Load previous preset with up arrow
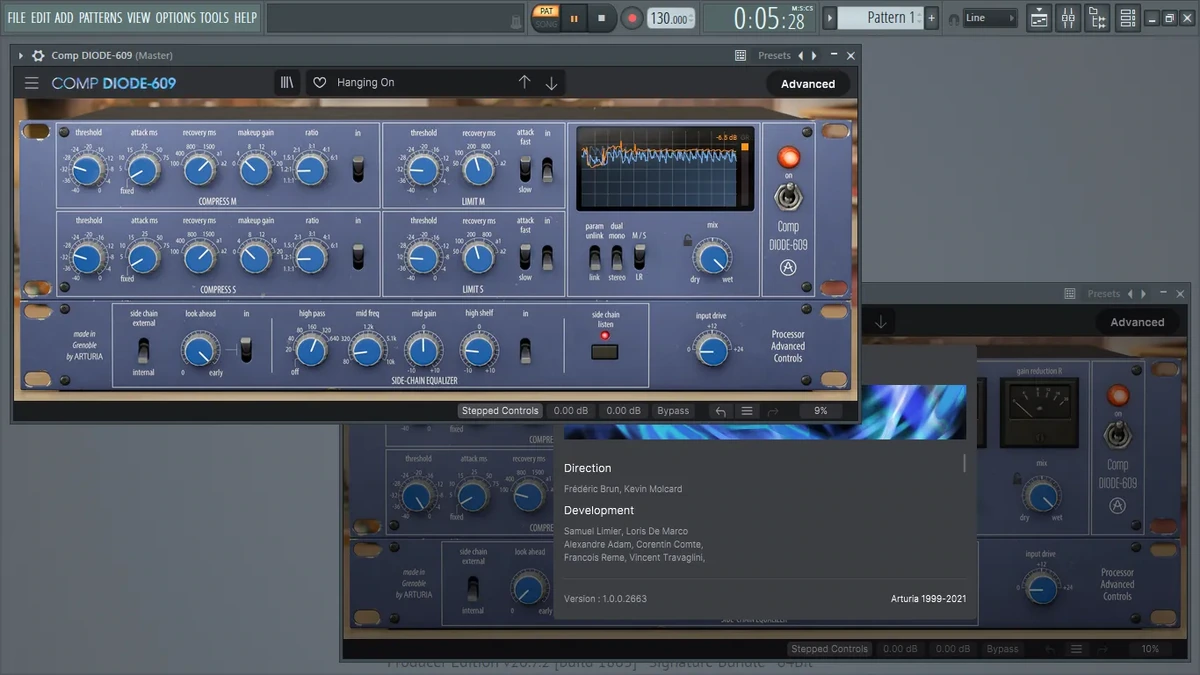 coord(524,83)
